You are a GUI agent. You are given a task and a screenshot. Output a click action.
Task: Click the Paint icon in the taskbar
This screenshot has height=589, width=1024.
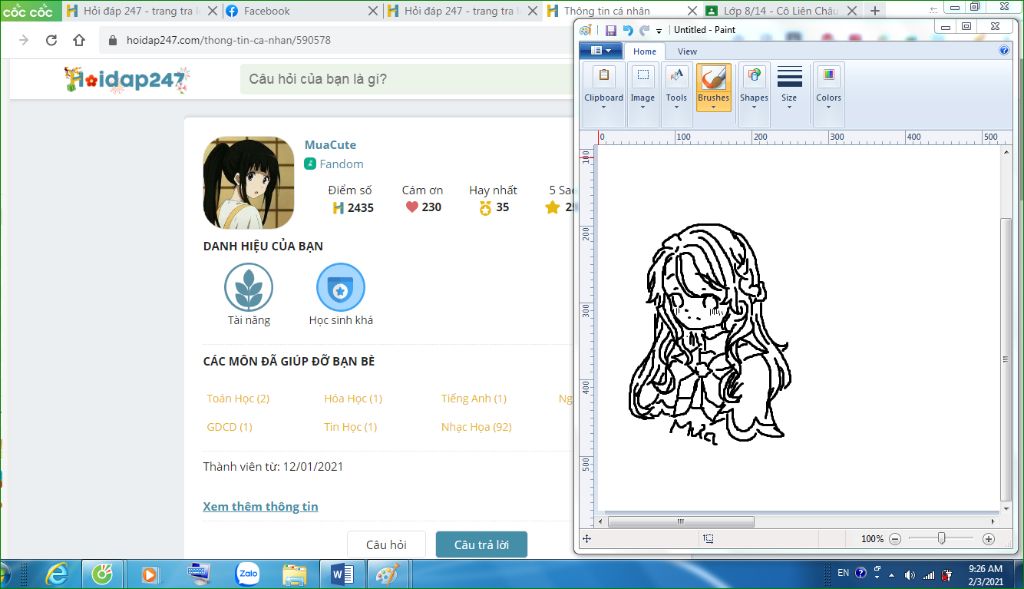[388, 575]
